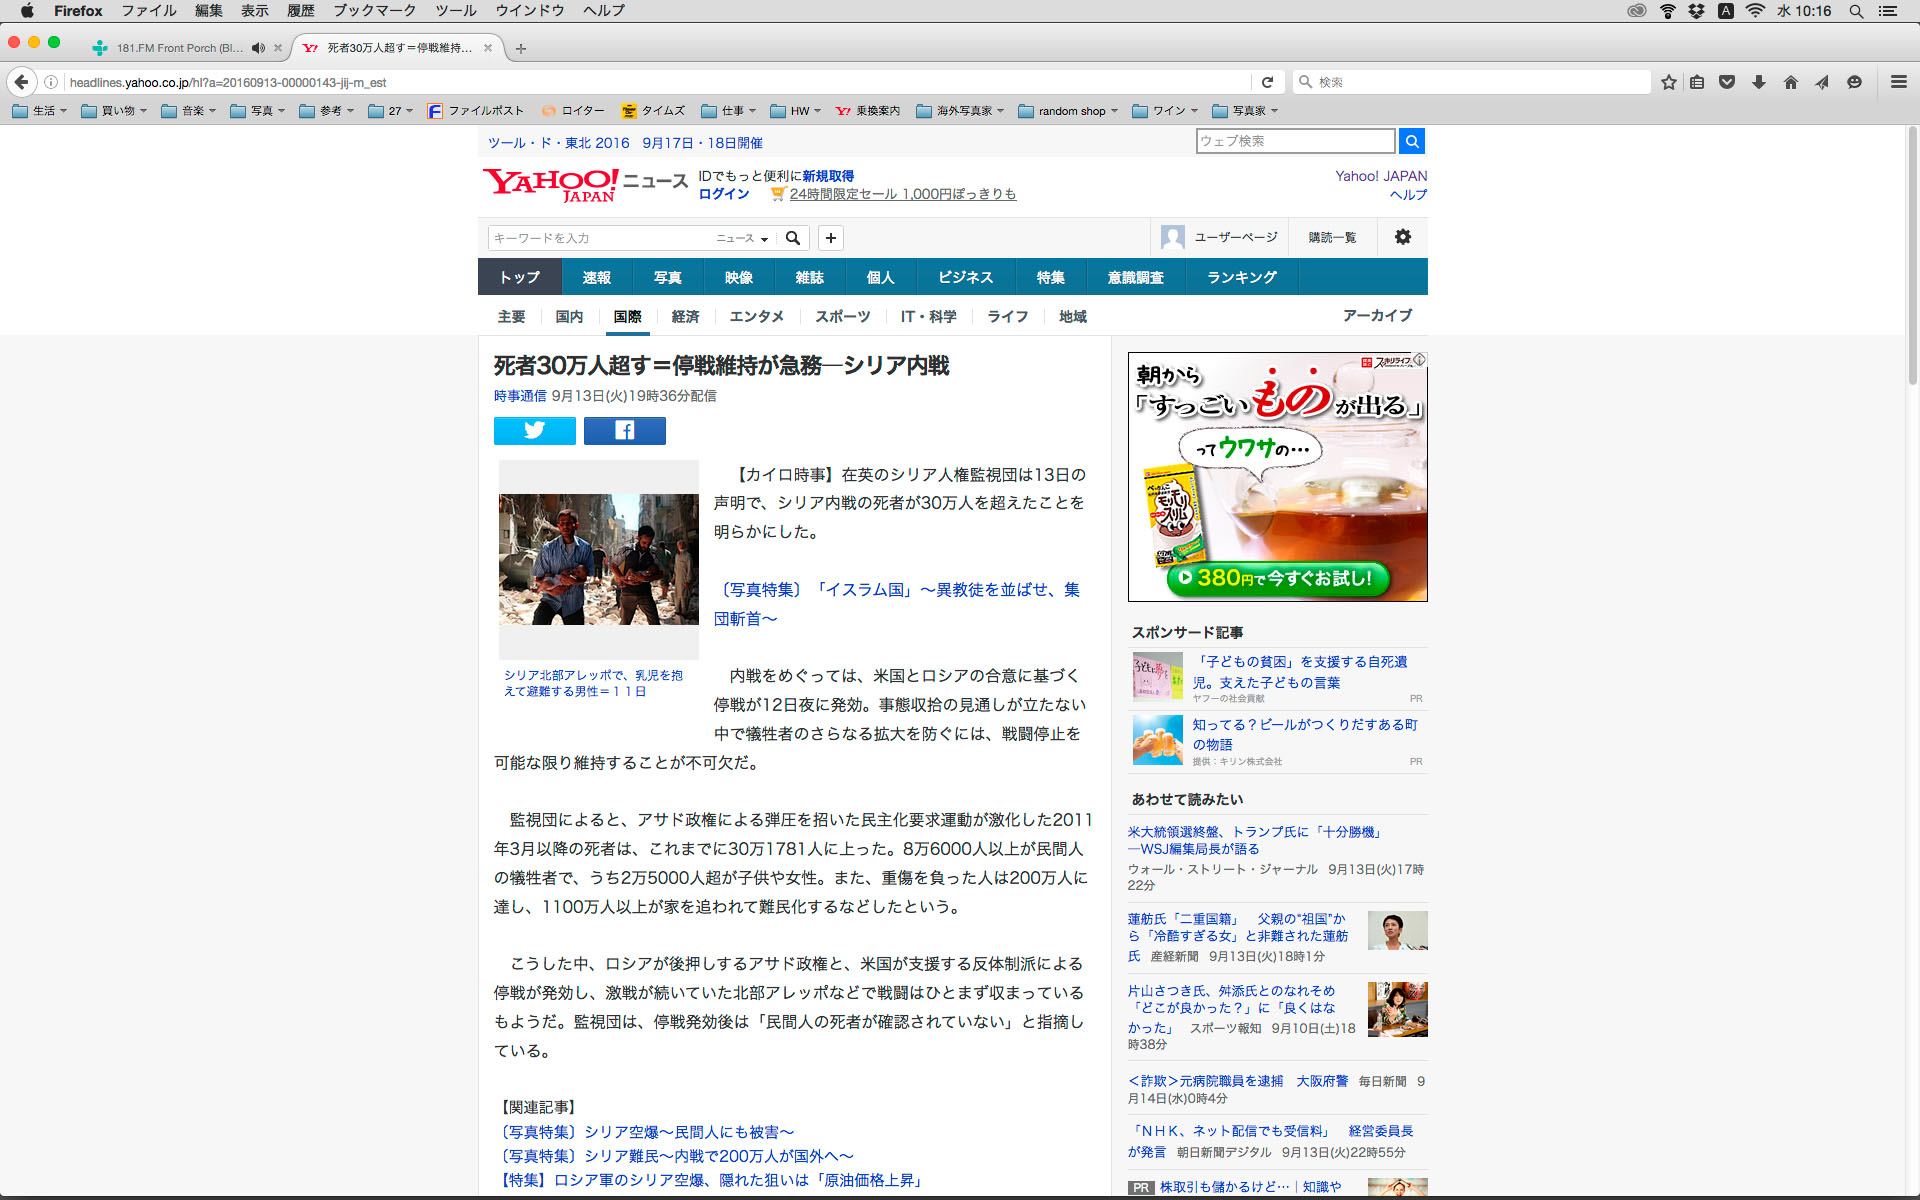Click the Yahoo news settings gear icon

pos(1402,237)
